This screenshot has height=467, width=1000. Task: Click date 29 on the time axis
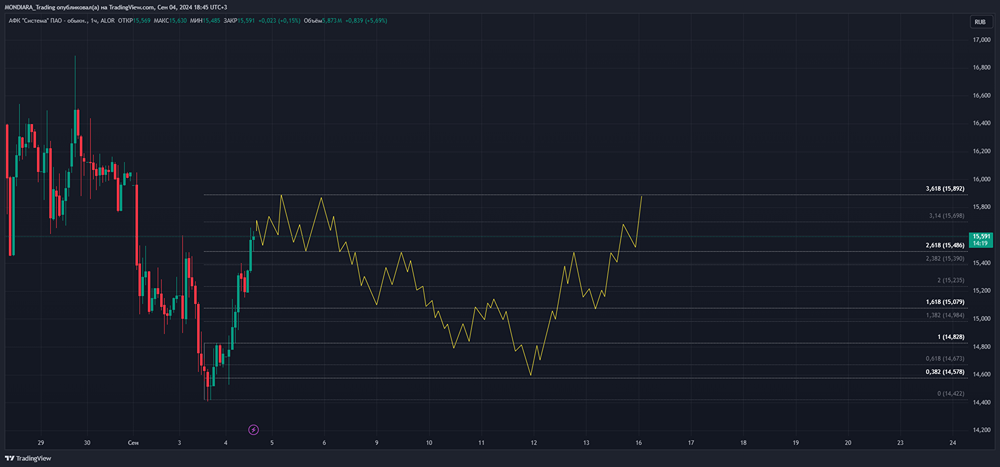pos(41,443)
